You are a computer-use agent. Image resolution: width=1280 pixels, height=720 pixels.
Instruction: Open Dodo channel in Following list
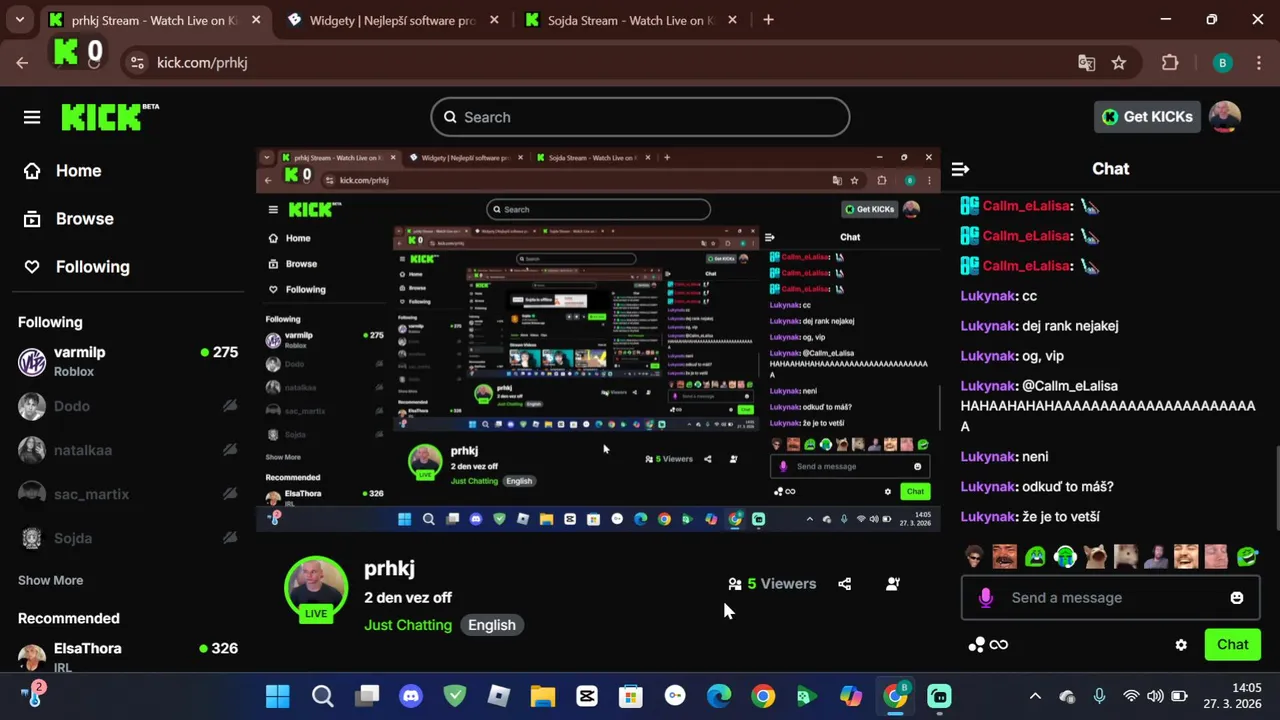[128, 406]
